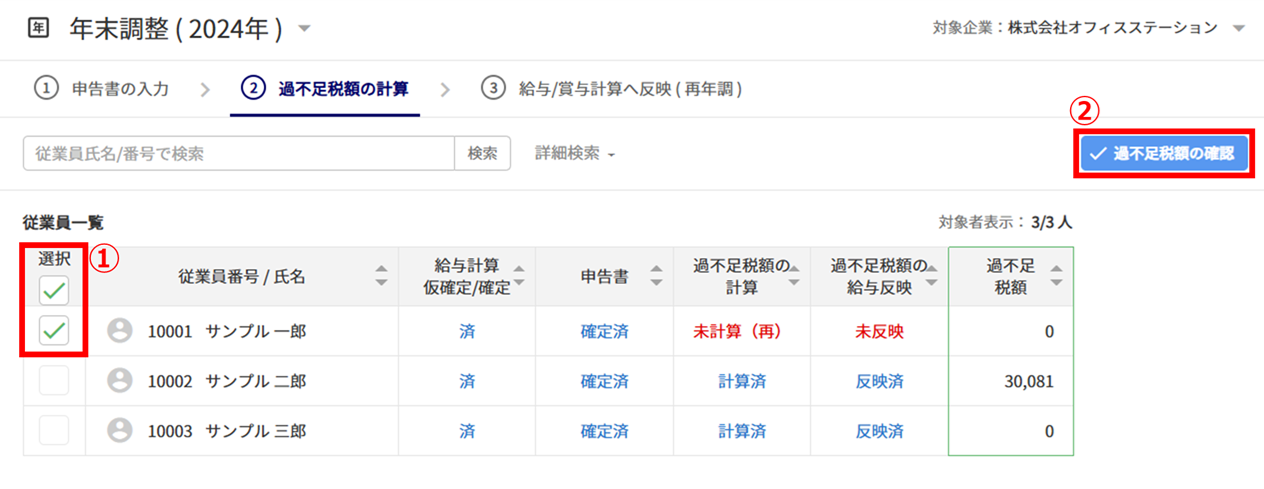
Task: Click the 年 calendar icon beside 年末調整
Action: tap(38, 29)
